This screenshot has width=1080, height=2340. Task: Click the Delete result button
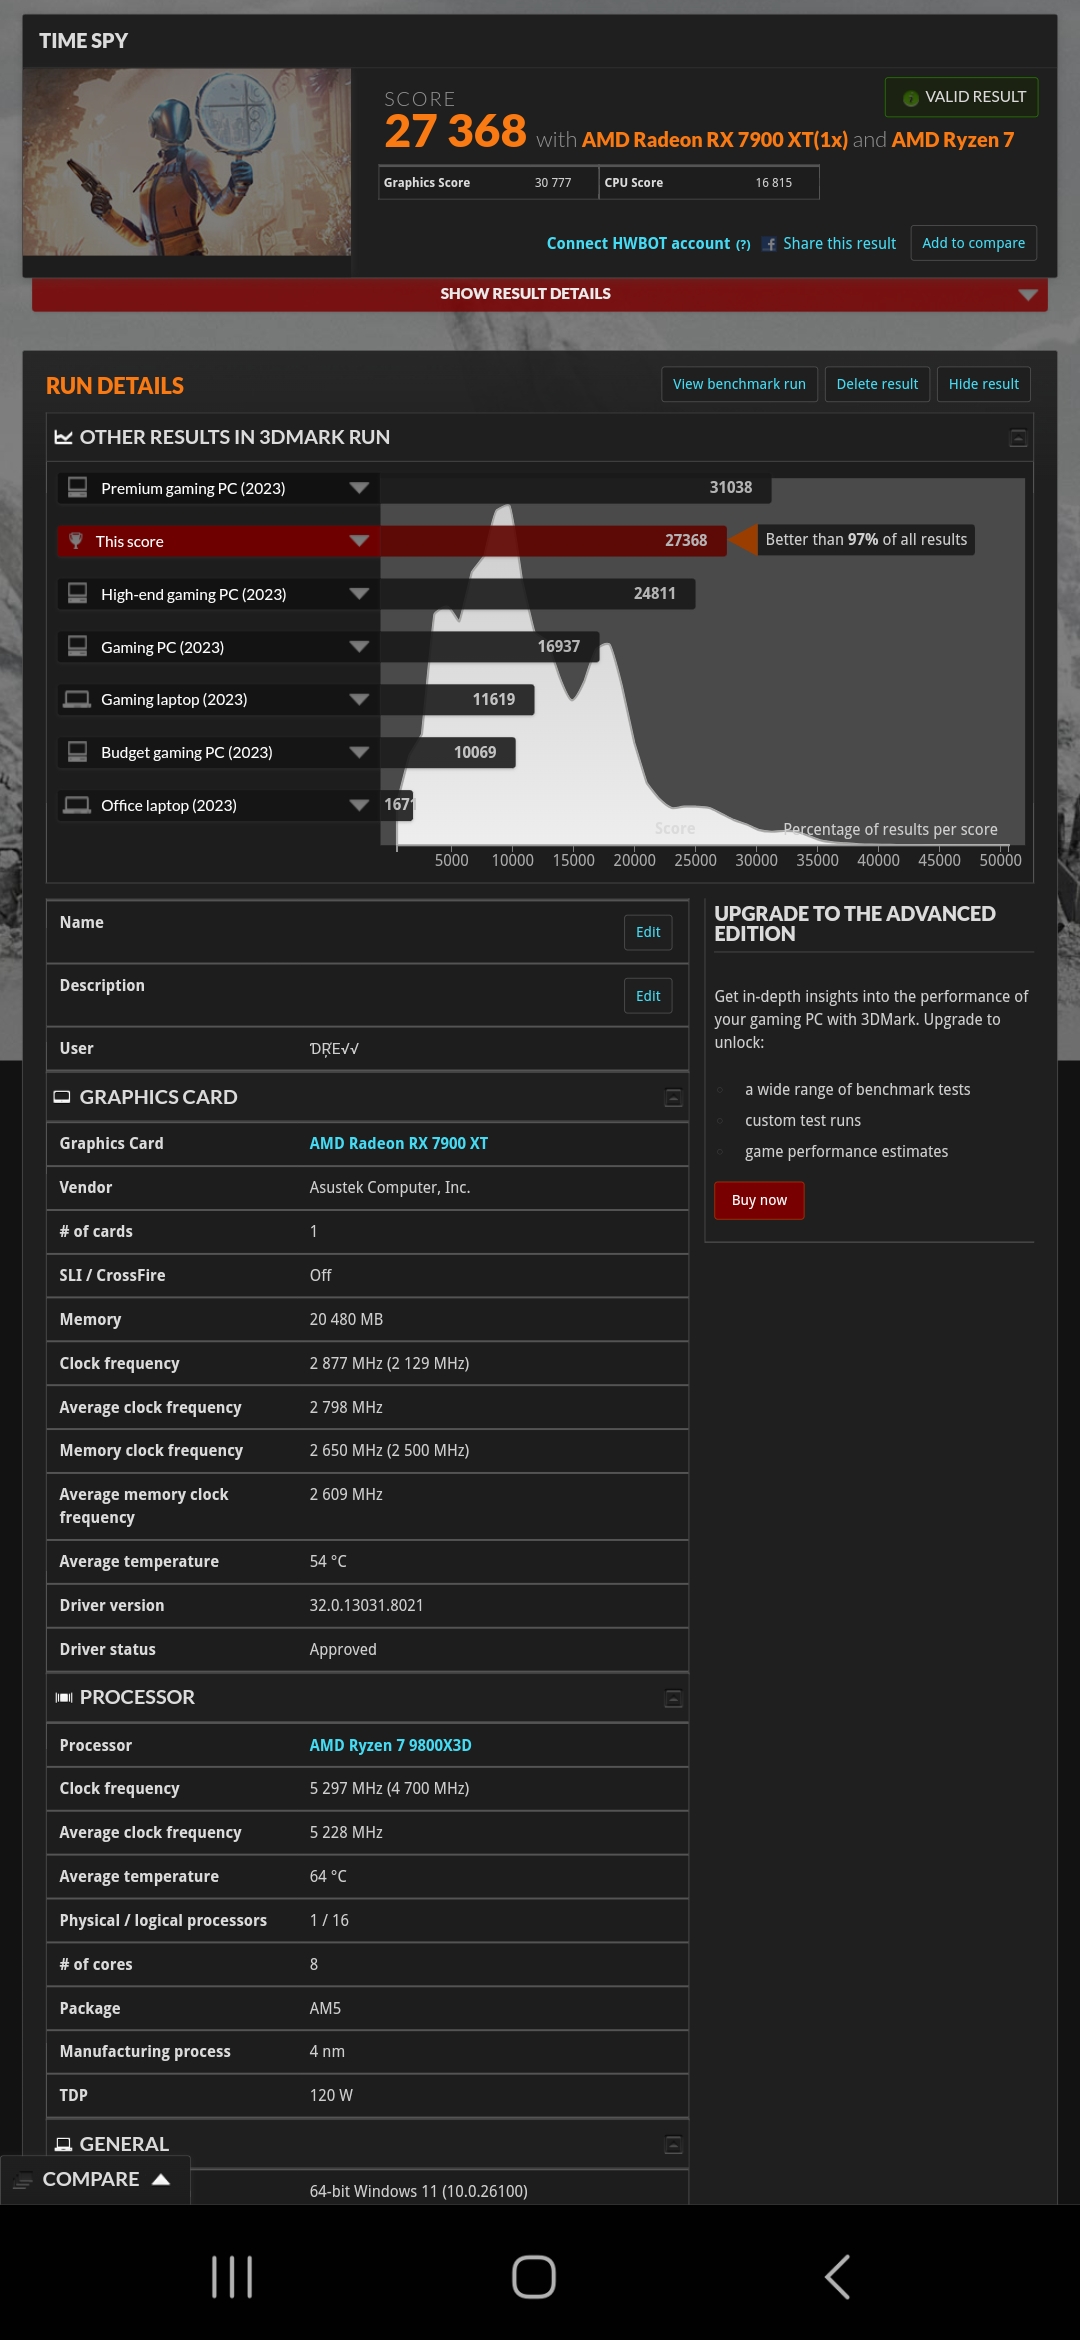pos(877,384)
